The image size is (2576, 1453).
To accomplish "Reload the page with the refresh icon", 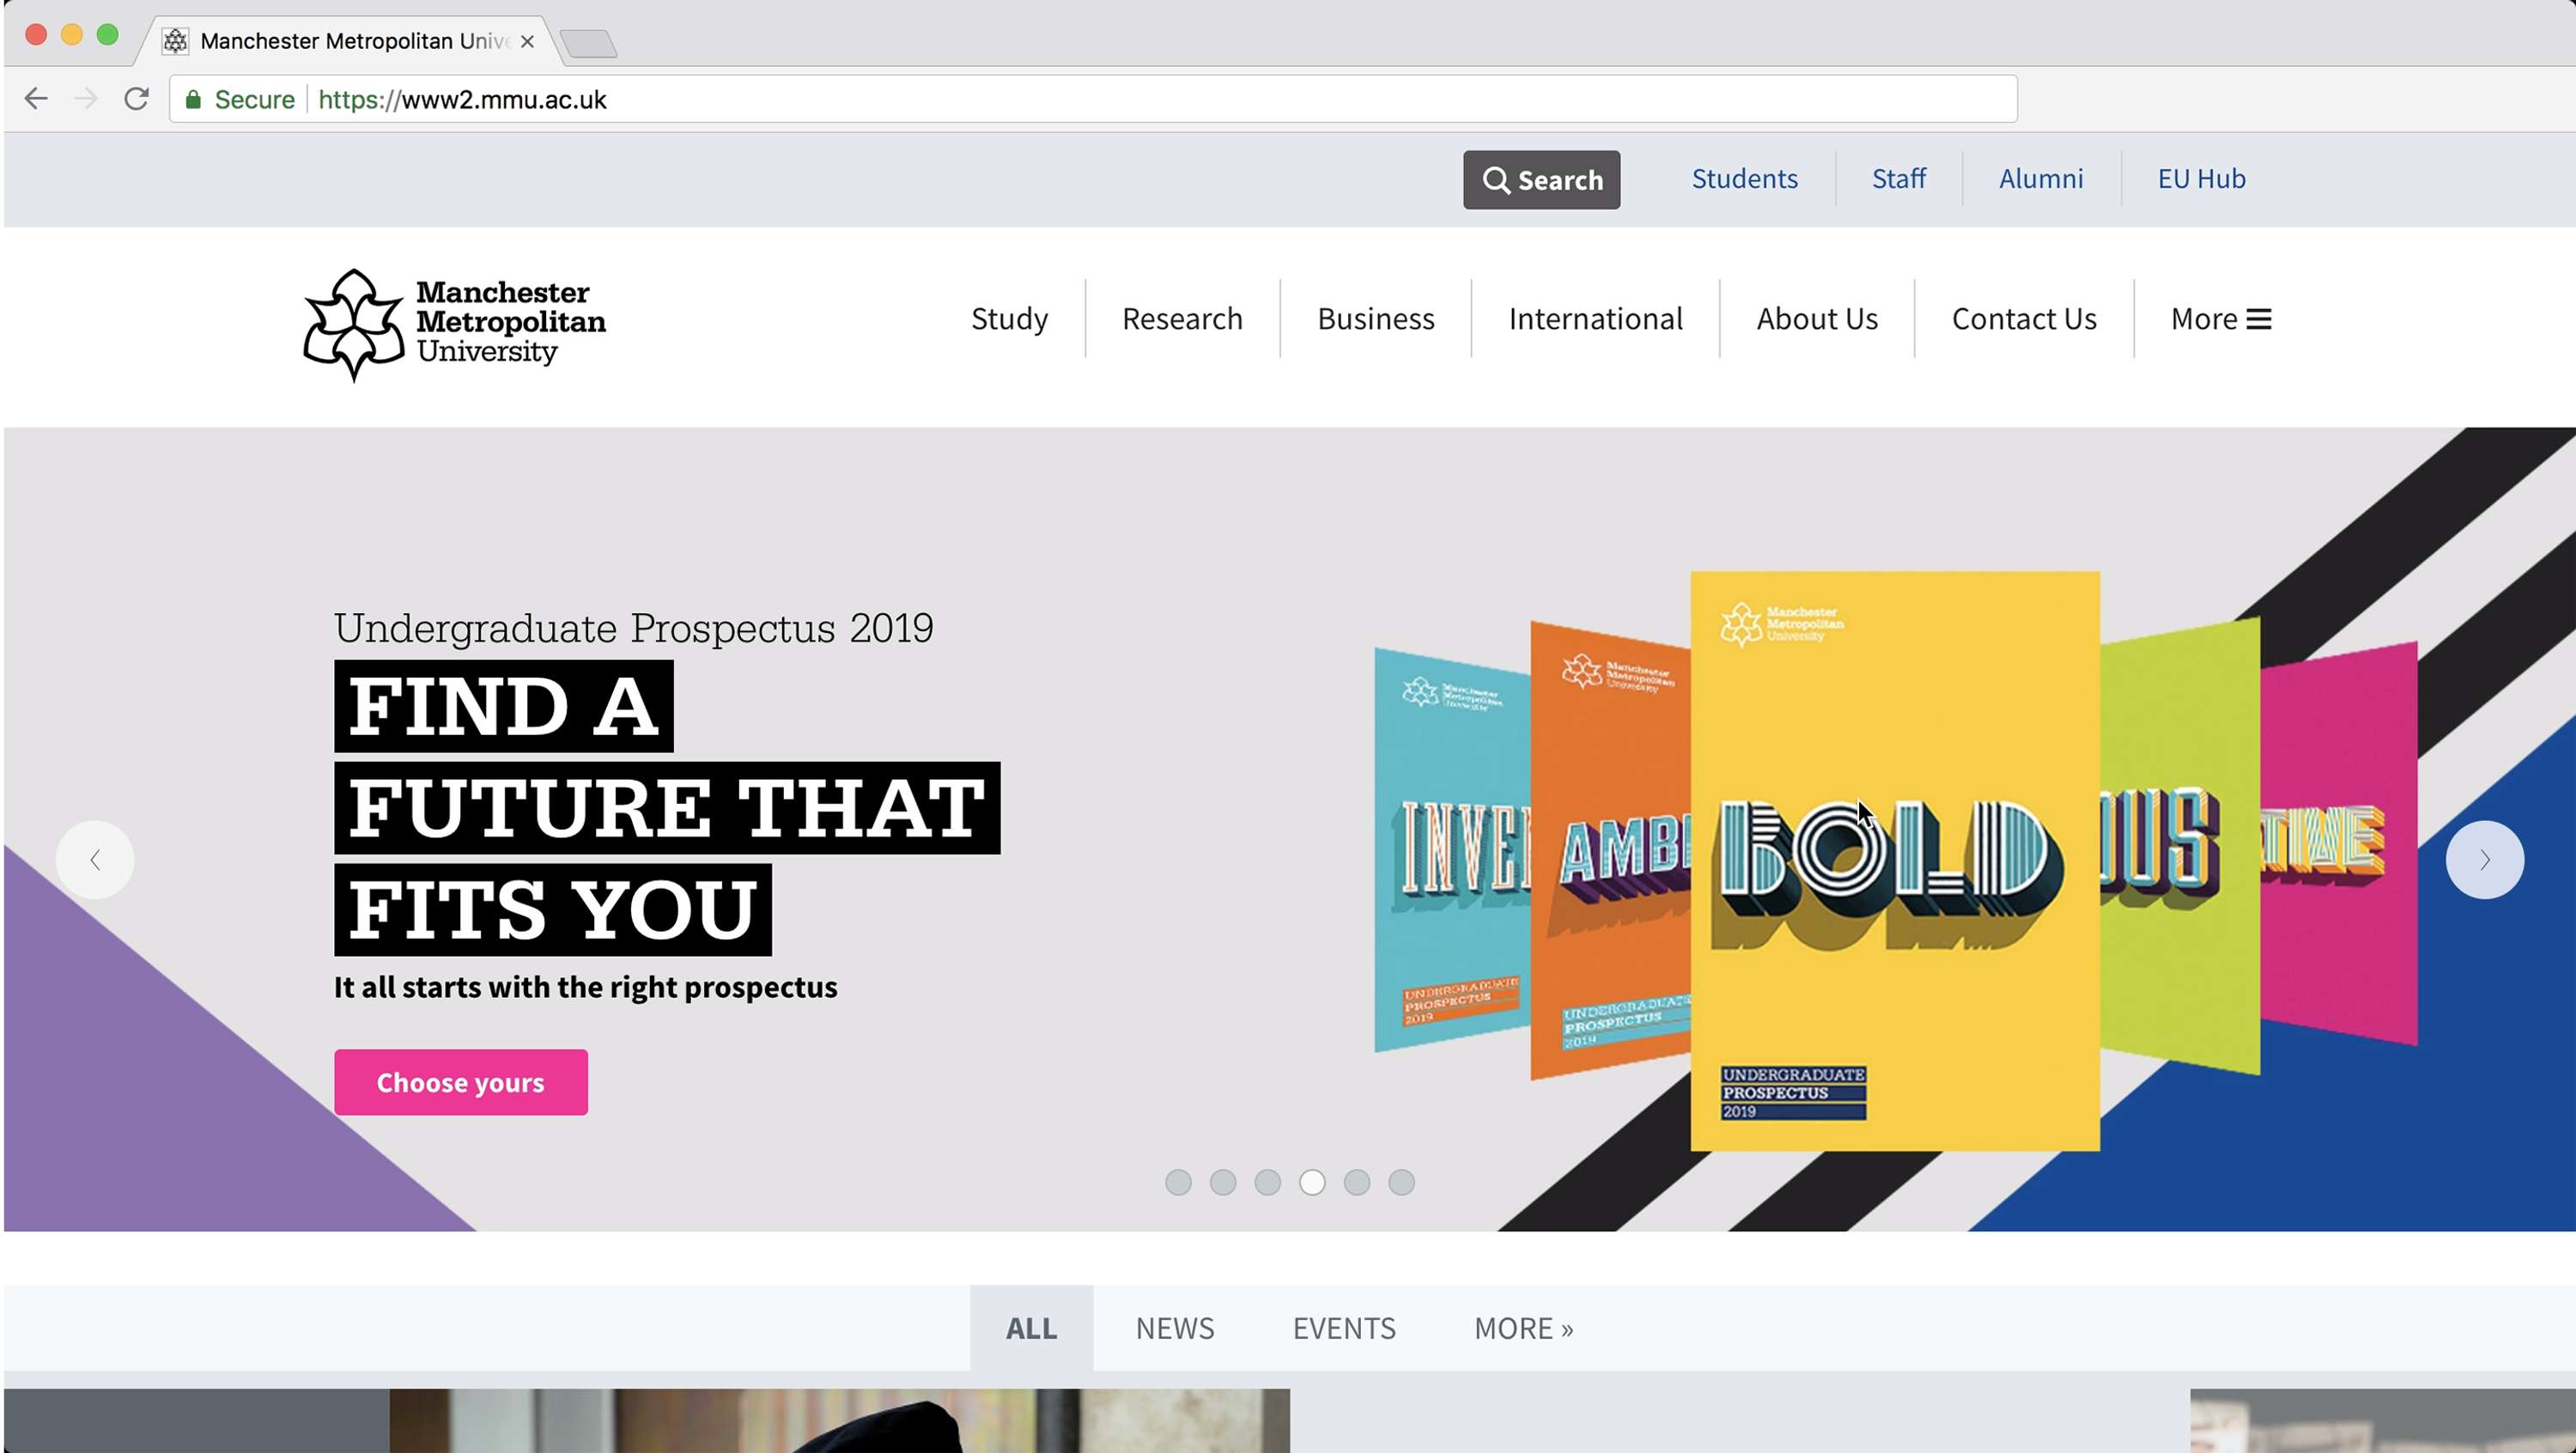I will 136,99.
